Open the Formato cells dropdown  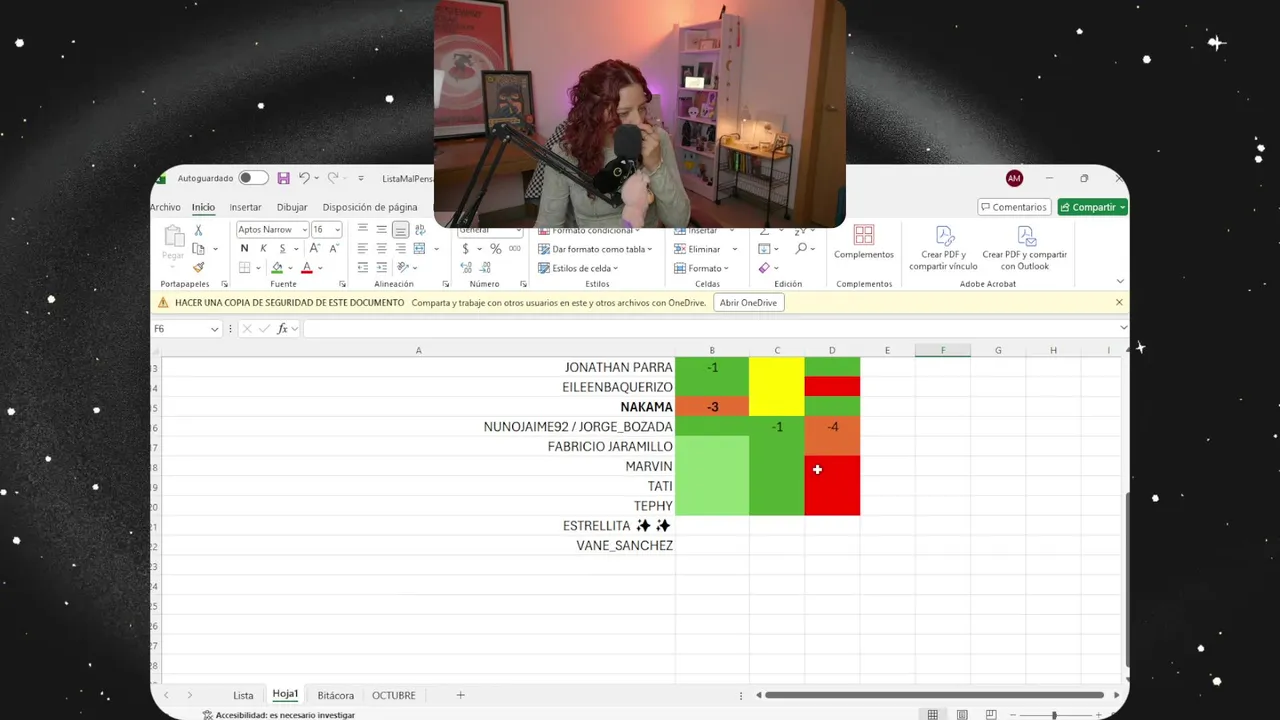[x=701, y=268]
